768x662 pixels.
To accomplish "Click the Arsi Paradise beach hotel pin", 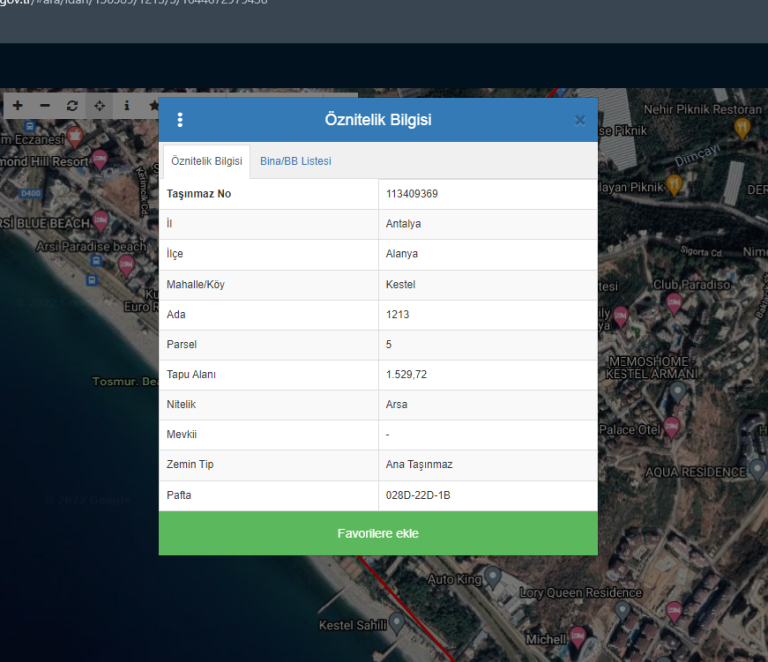I will (127, 265).
